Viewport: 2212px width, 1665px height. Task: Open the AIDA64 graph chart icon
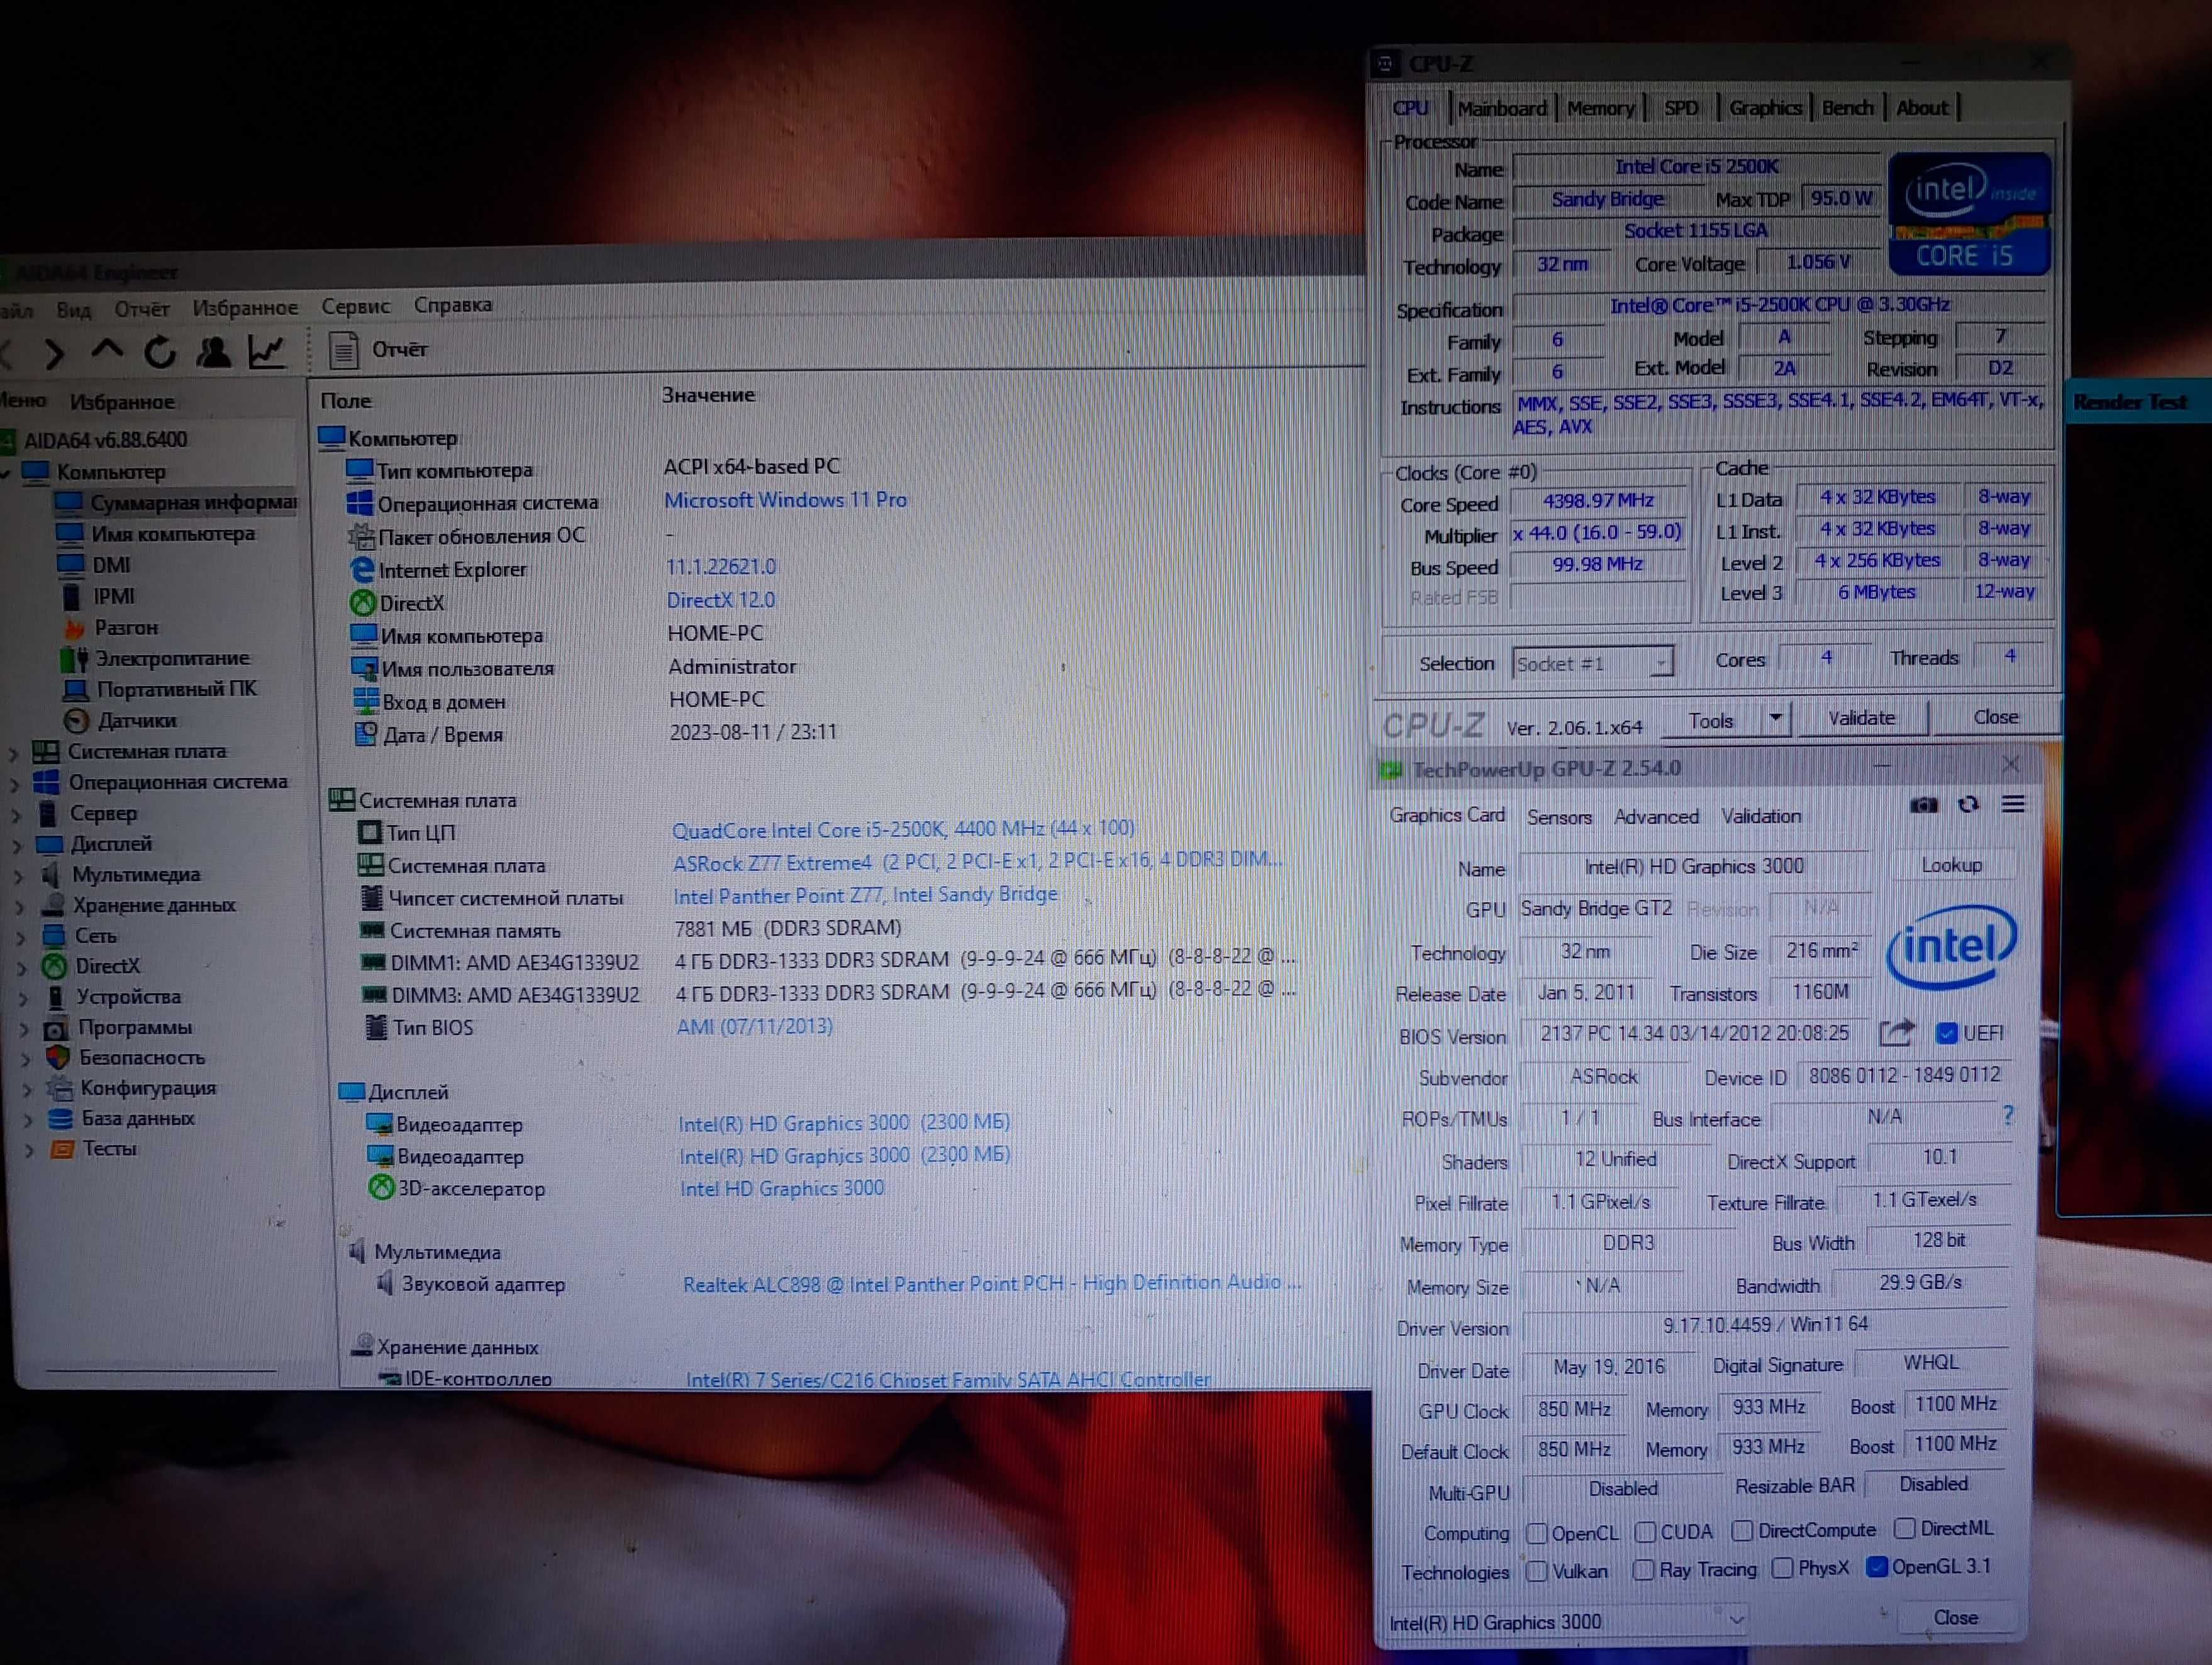click(267, 351)
